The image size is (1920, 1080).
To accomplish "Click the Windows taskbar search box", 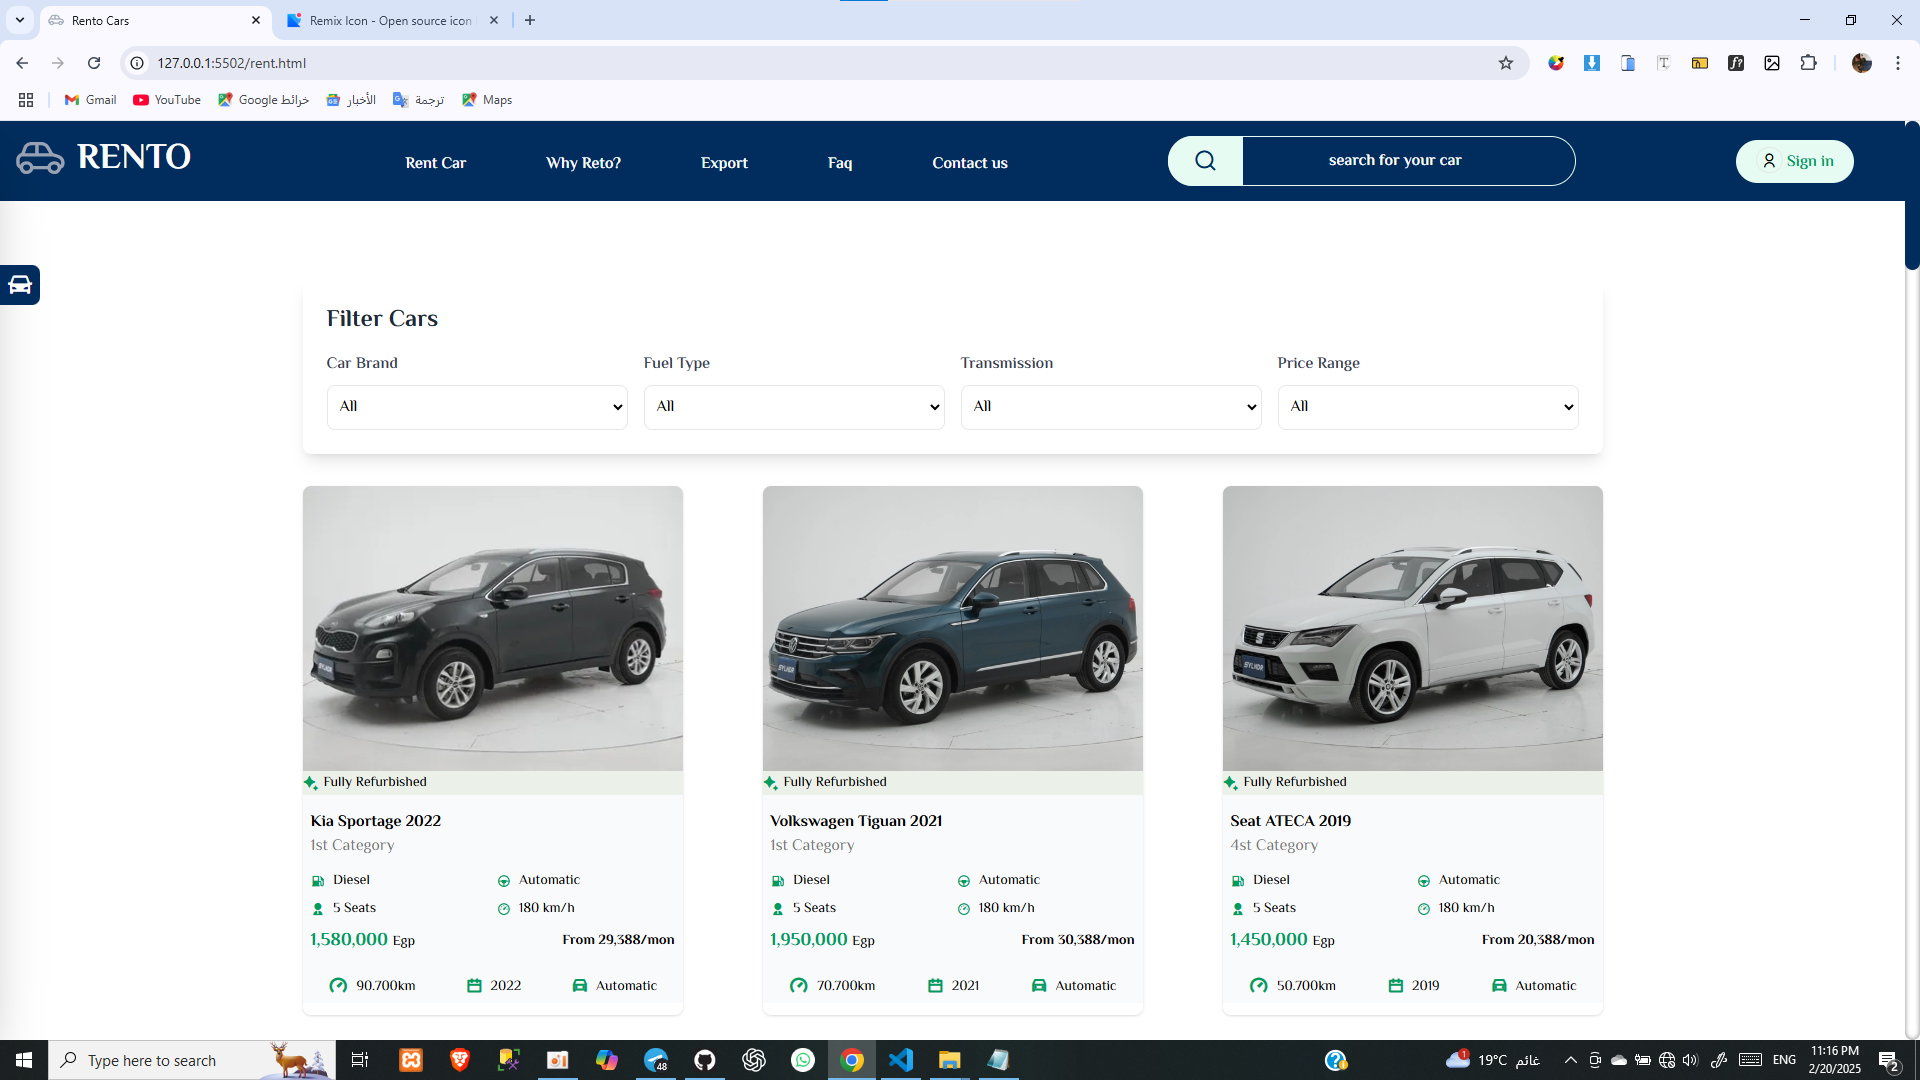I will coord(192,1060).
